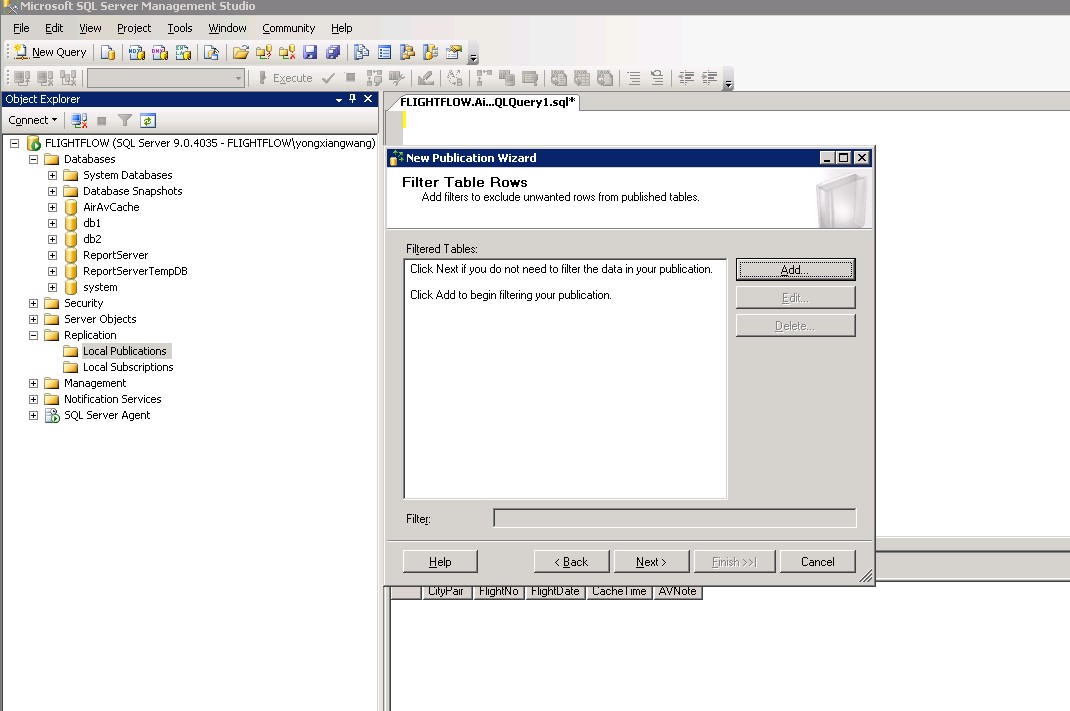Click the New Query toolbar button
Image resolution: width=1070 pixels, height=711 pixels.
coord(50,52)
